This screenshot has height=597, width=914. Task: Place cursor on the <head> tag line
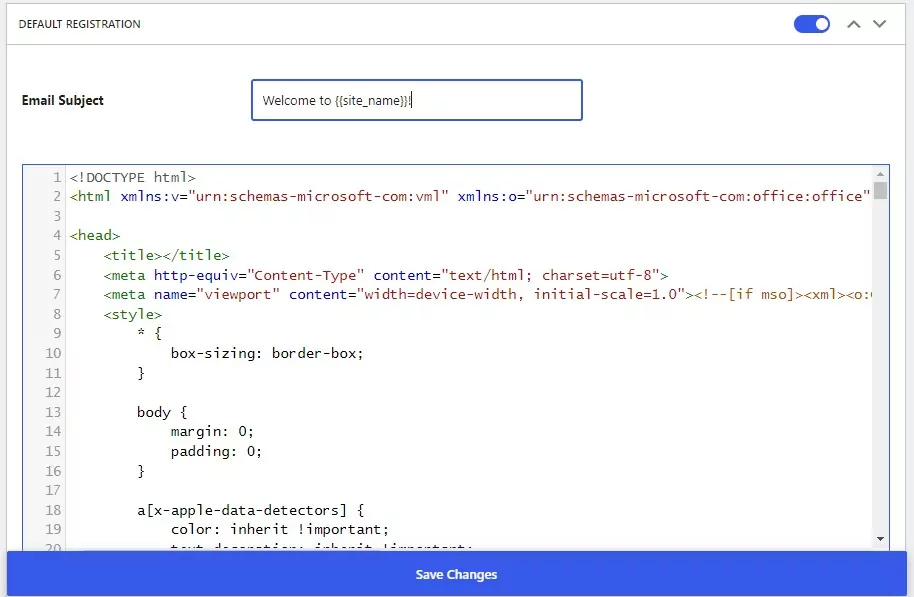[95, 236]
